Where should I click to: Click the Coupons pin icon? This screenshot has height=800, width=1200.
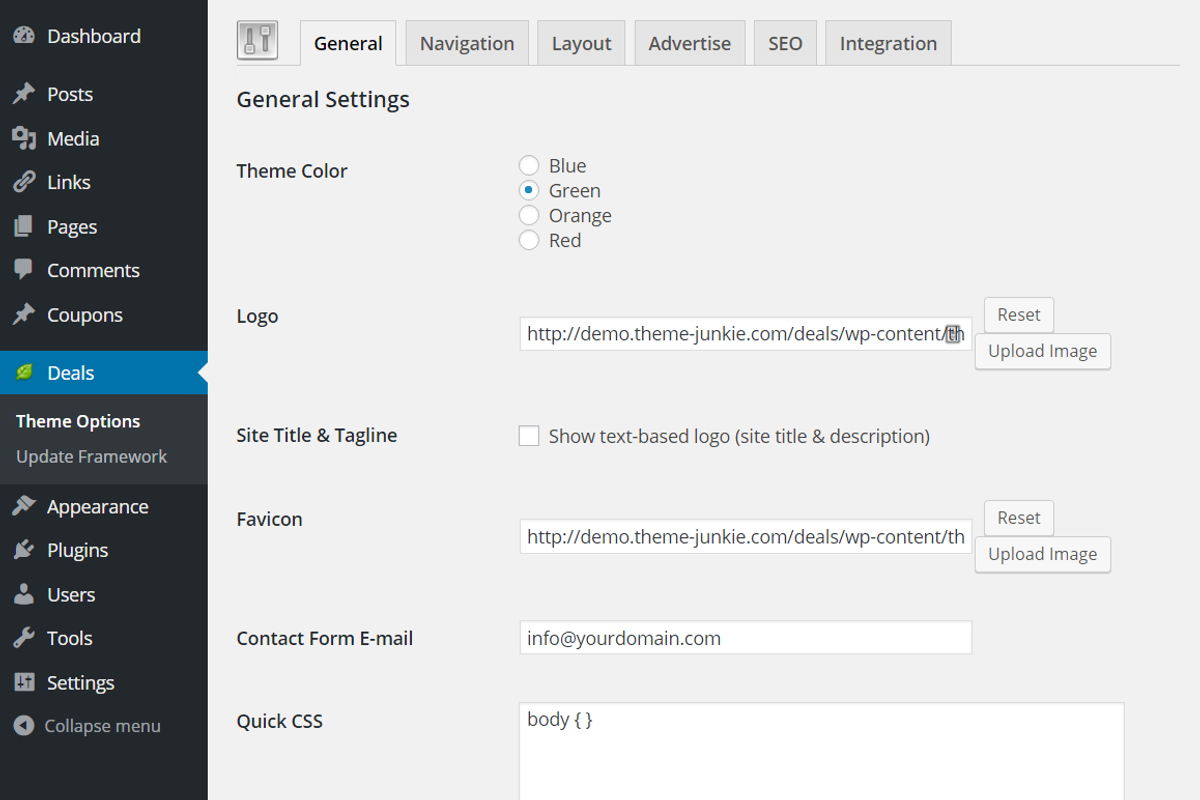pyautogui.click(x=24, y=315)
